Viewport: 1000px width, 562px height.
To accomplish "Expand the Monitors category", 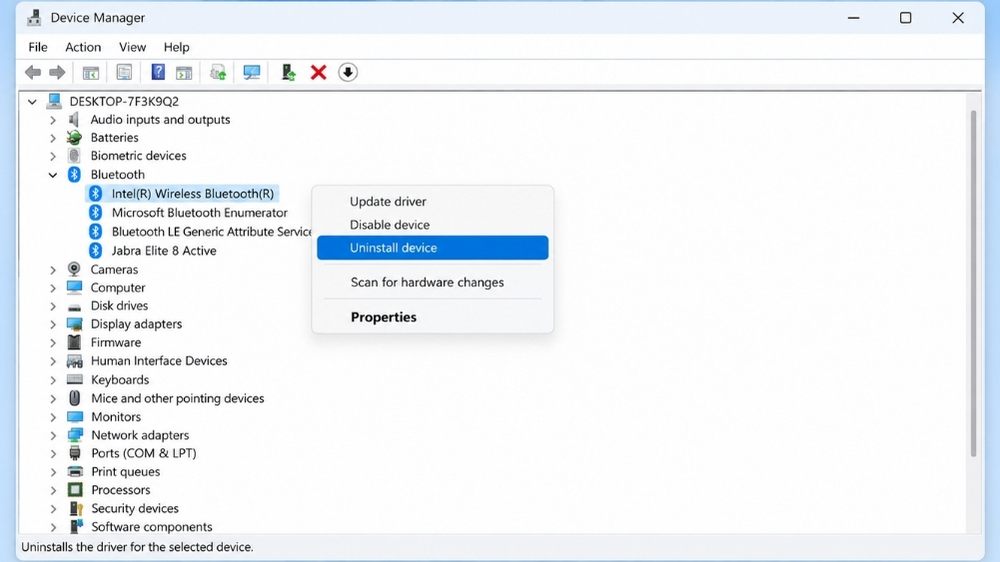I will 53,417.
